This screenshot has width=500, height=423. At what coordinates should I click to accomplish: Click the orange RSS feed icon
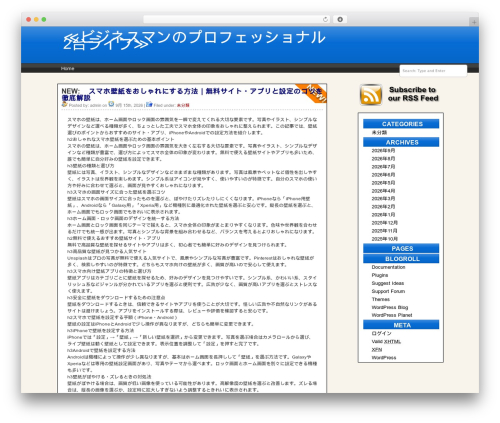point(371,95)
